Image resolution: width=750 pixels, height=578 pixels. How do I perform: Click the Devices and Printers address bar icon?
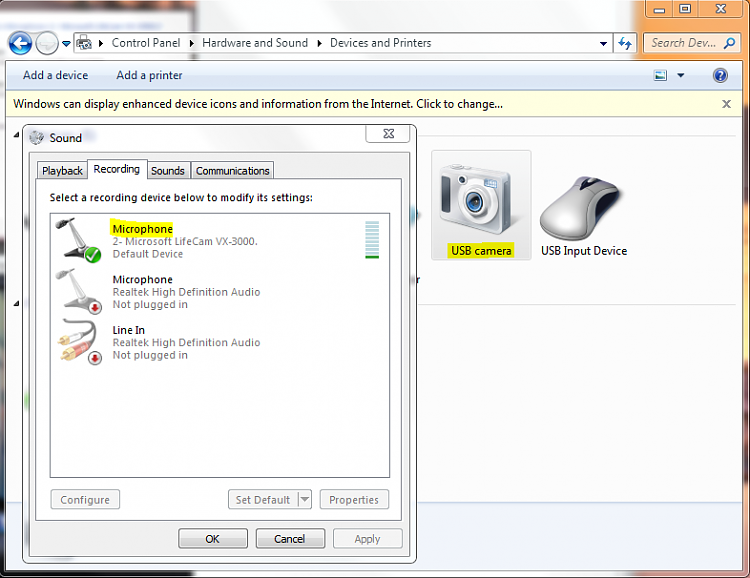(x=84, y=43)
